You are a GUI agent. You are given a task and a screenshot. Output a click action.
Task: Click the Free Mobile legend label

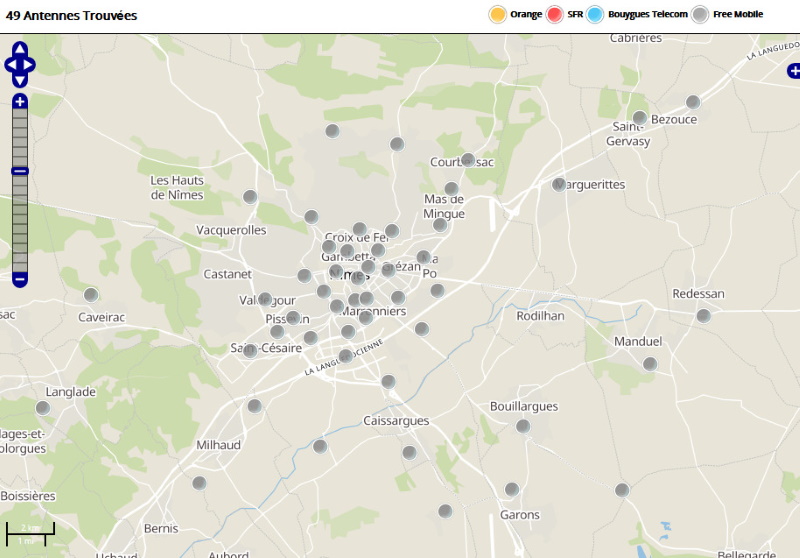(x=738, y=14)
